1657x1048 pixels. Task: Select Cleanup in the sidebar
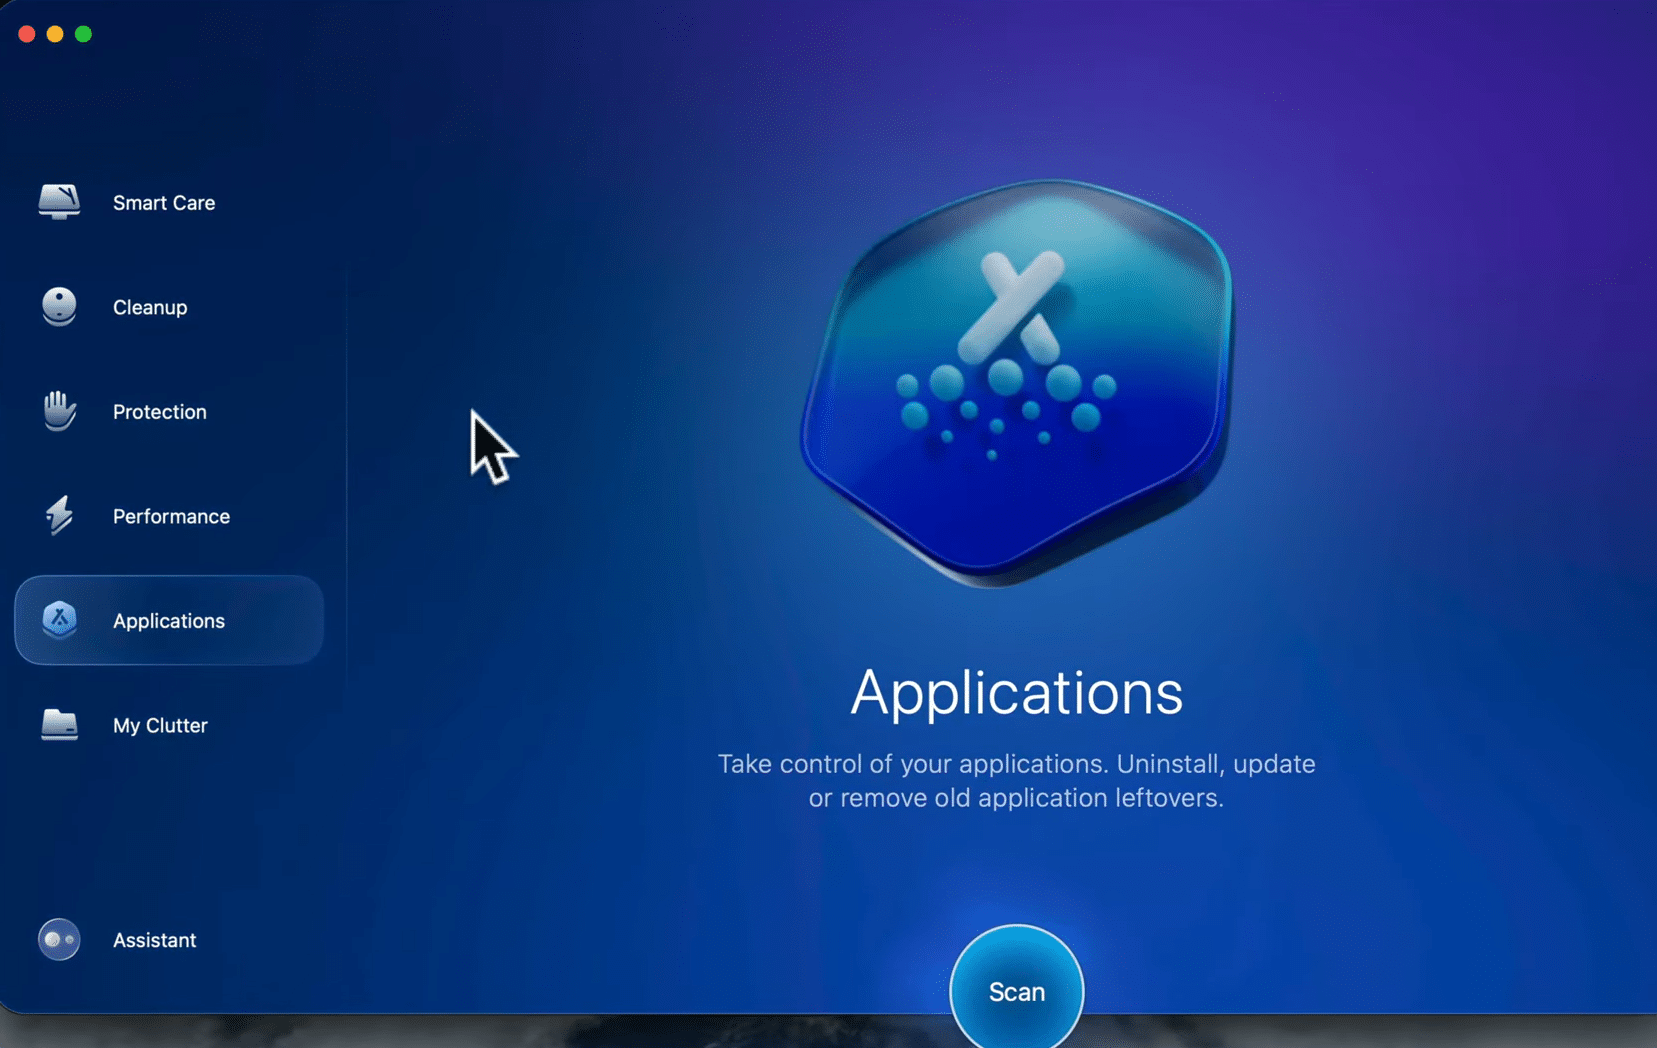150,307
